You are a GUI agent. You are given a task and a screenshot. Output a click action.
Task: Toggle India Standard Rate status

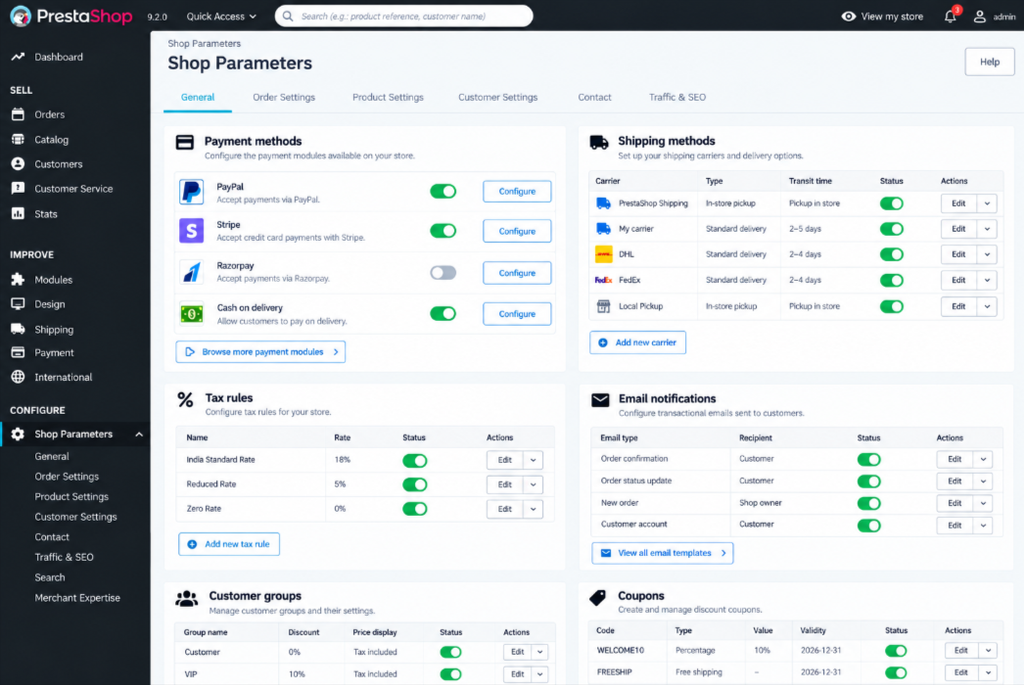415,460
